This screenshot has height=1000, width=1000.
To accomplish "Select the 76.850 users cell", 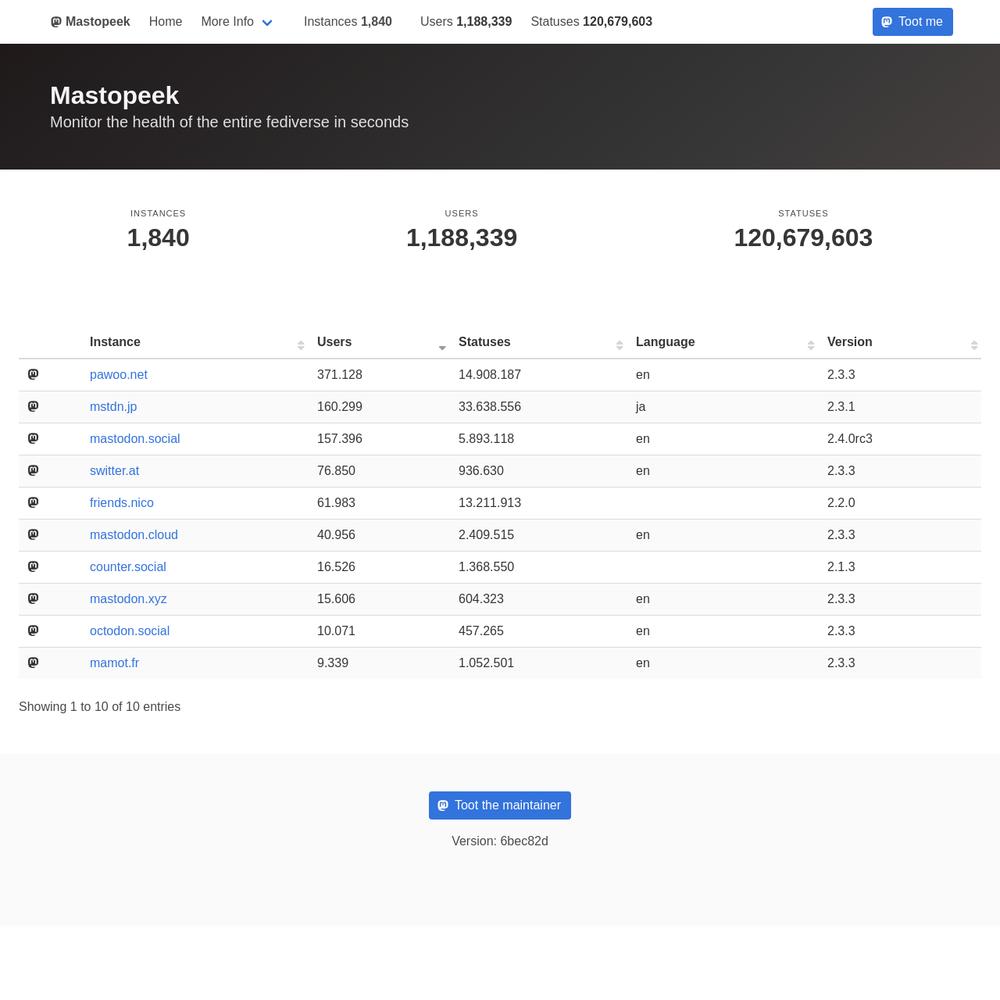I will pos(380,470).
